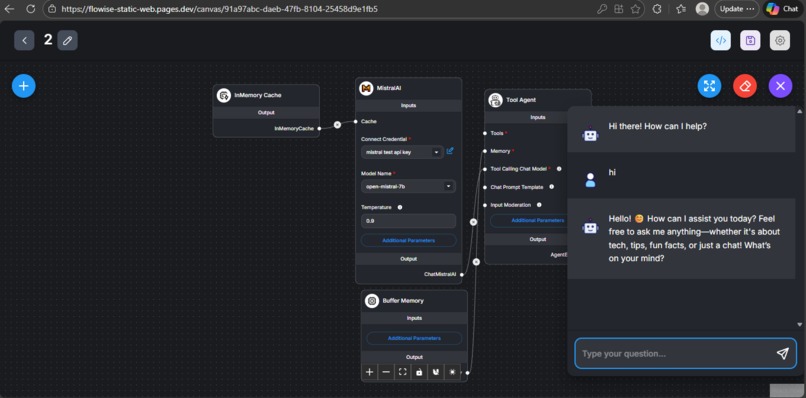Open the Connect Credential dropdown
The image size is (806, 398).
(402, 152)
